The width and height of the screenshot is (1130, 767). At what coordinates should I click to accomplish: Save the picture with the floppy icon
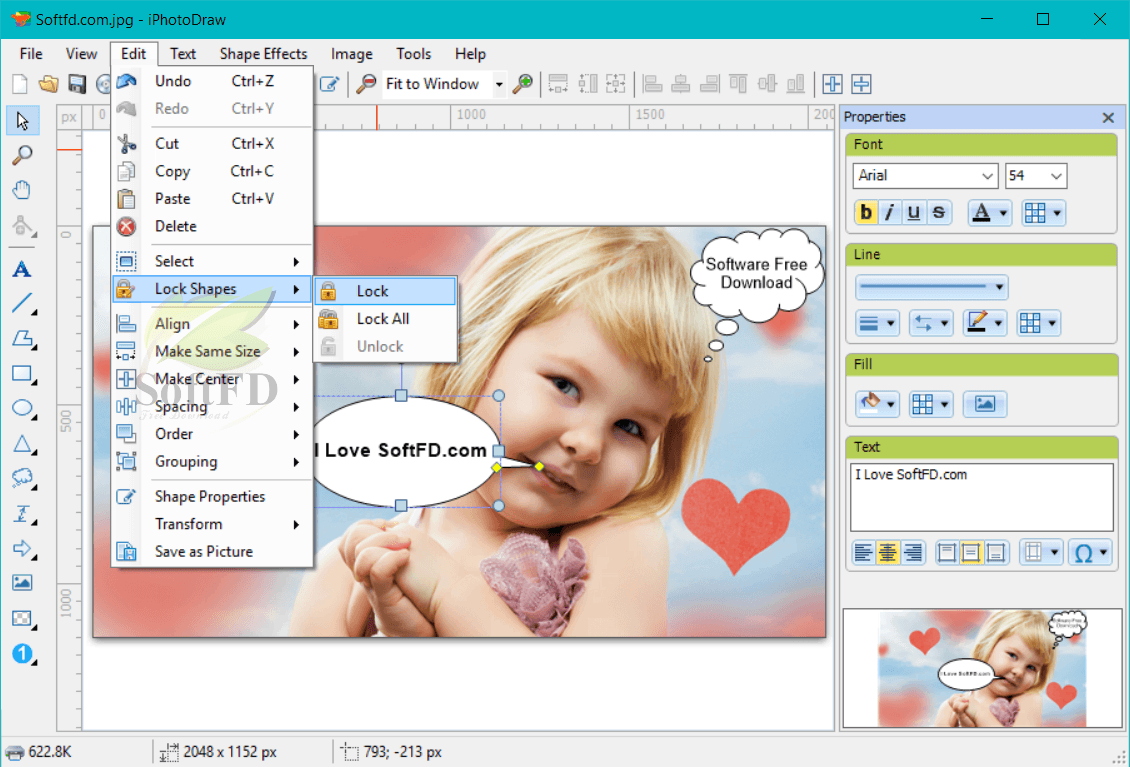(76, 84)
